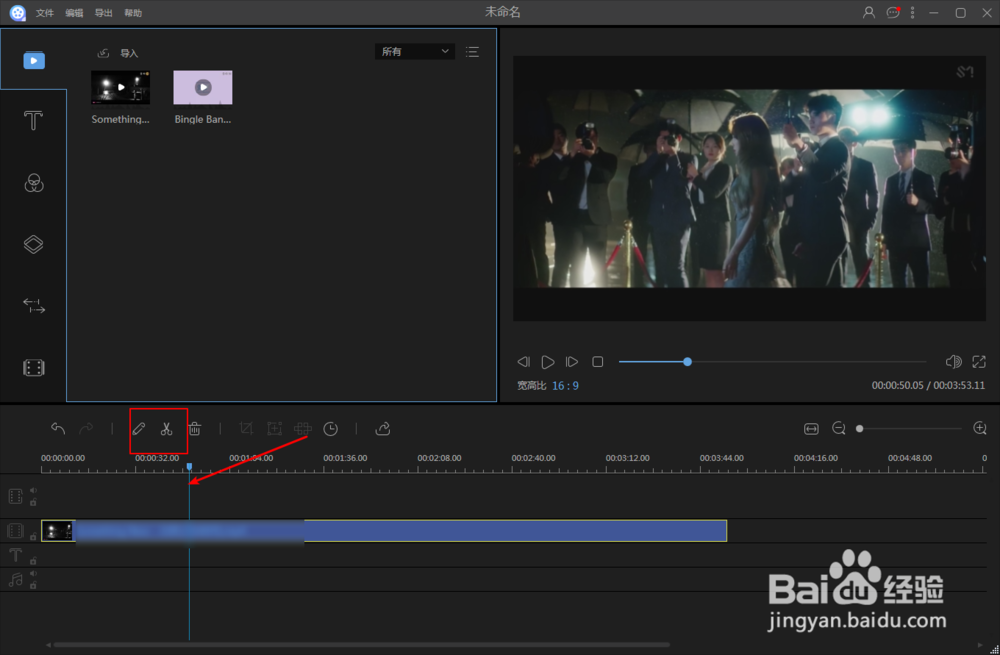This screenshot has height=655, width=1000.
Task: Delete selected clip with trash icon
Action: click(195, 429)
